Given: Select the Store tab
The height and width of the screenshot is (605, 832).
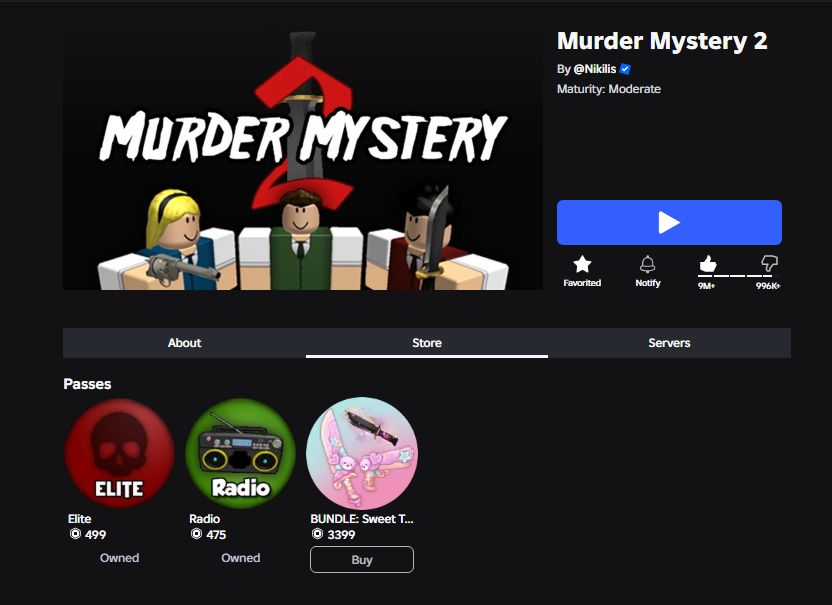Looking at the screenshot, I should click(x=427, y=343).
